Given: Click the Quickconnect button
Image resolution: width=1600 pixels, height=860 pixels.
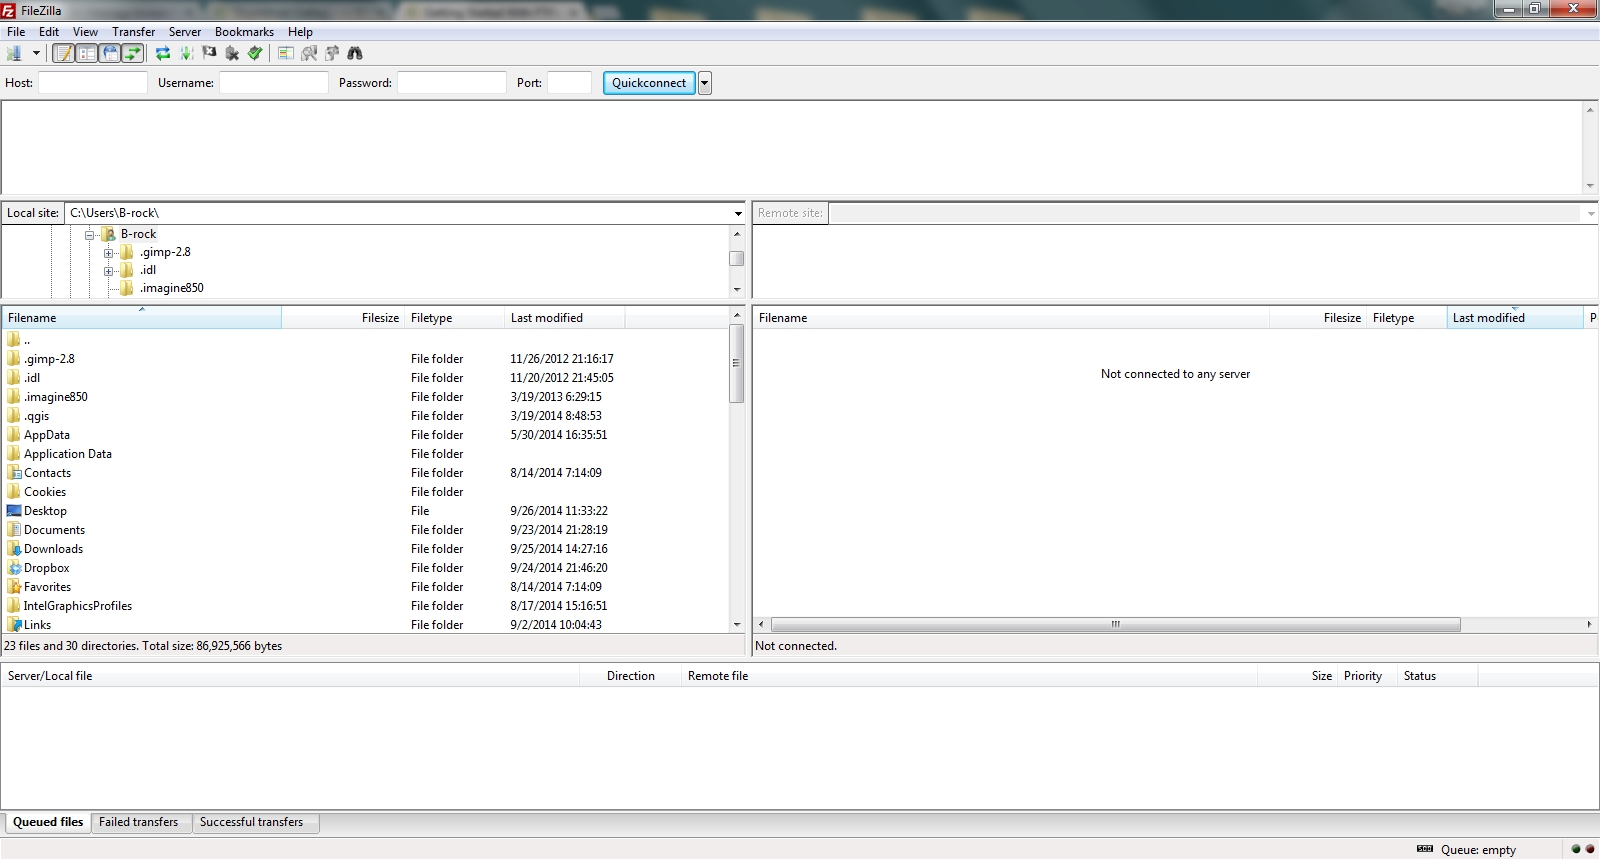Looking at the screenshot, I should pos(649,83).
